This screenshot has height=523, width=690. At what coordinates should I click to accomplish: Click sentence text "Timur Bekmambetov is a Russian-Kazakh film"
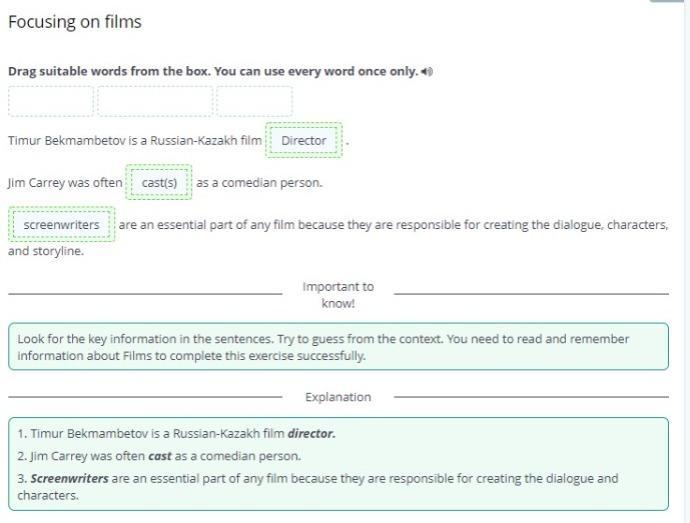click(134, 141)
